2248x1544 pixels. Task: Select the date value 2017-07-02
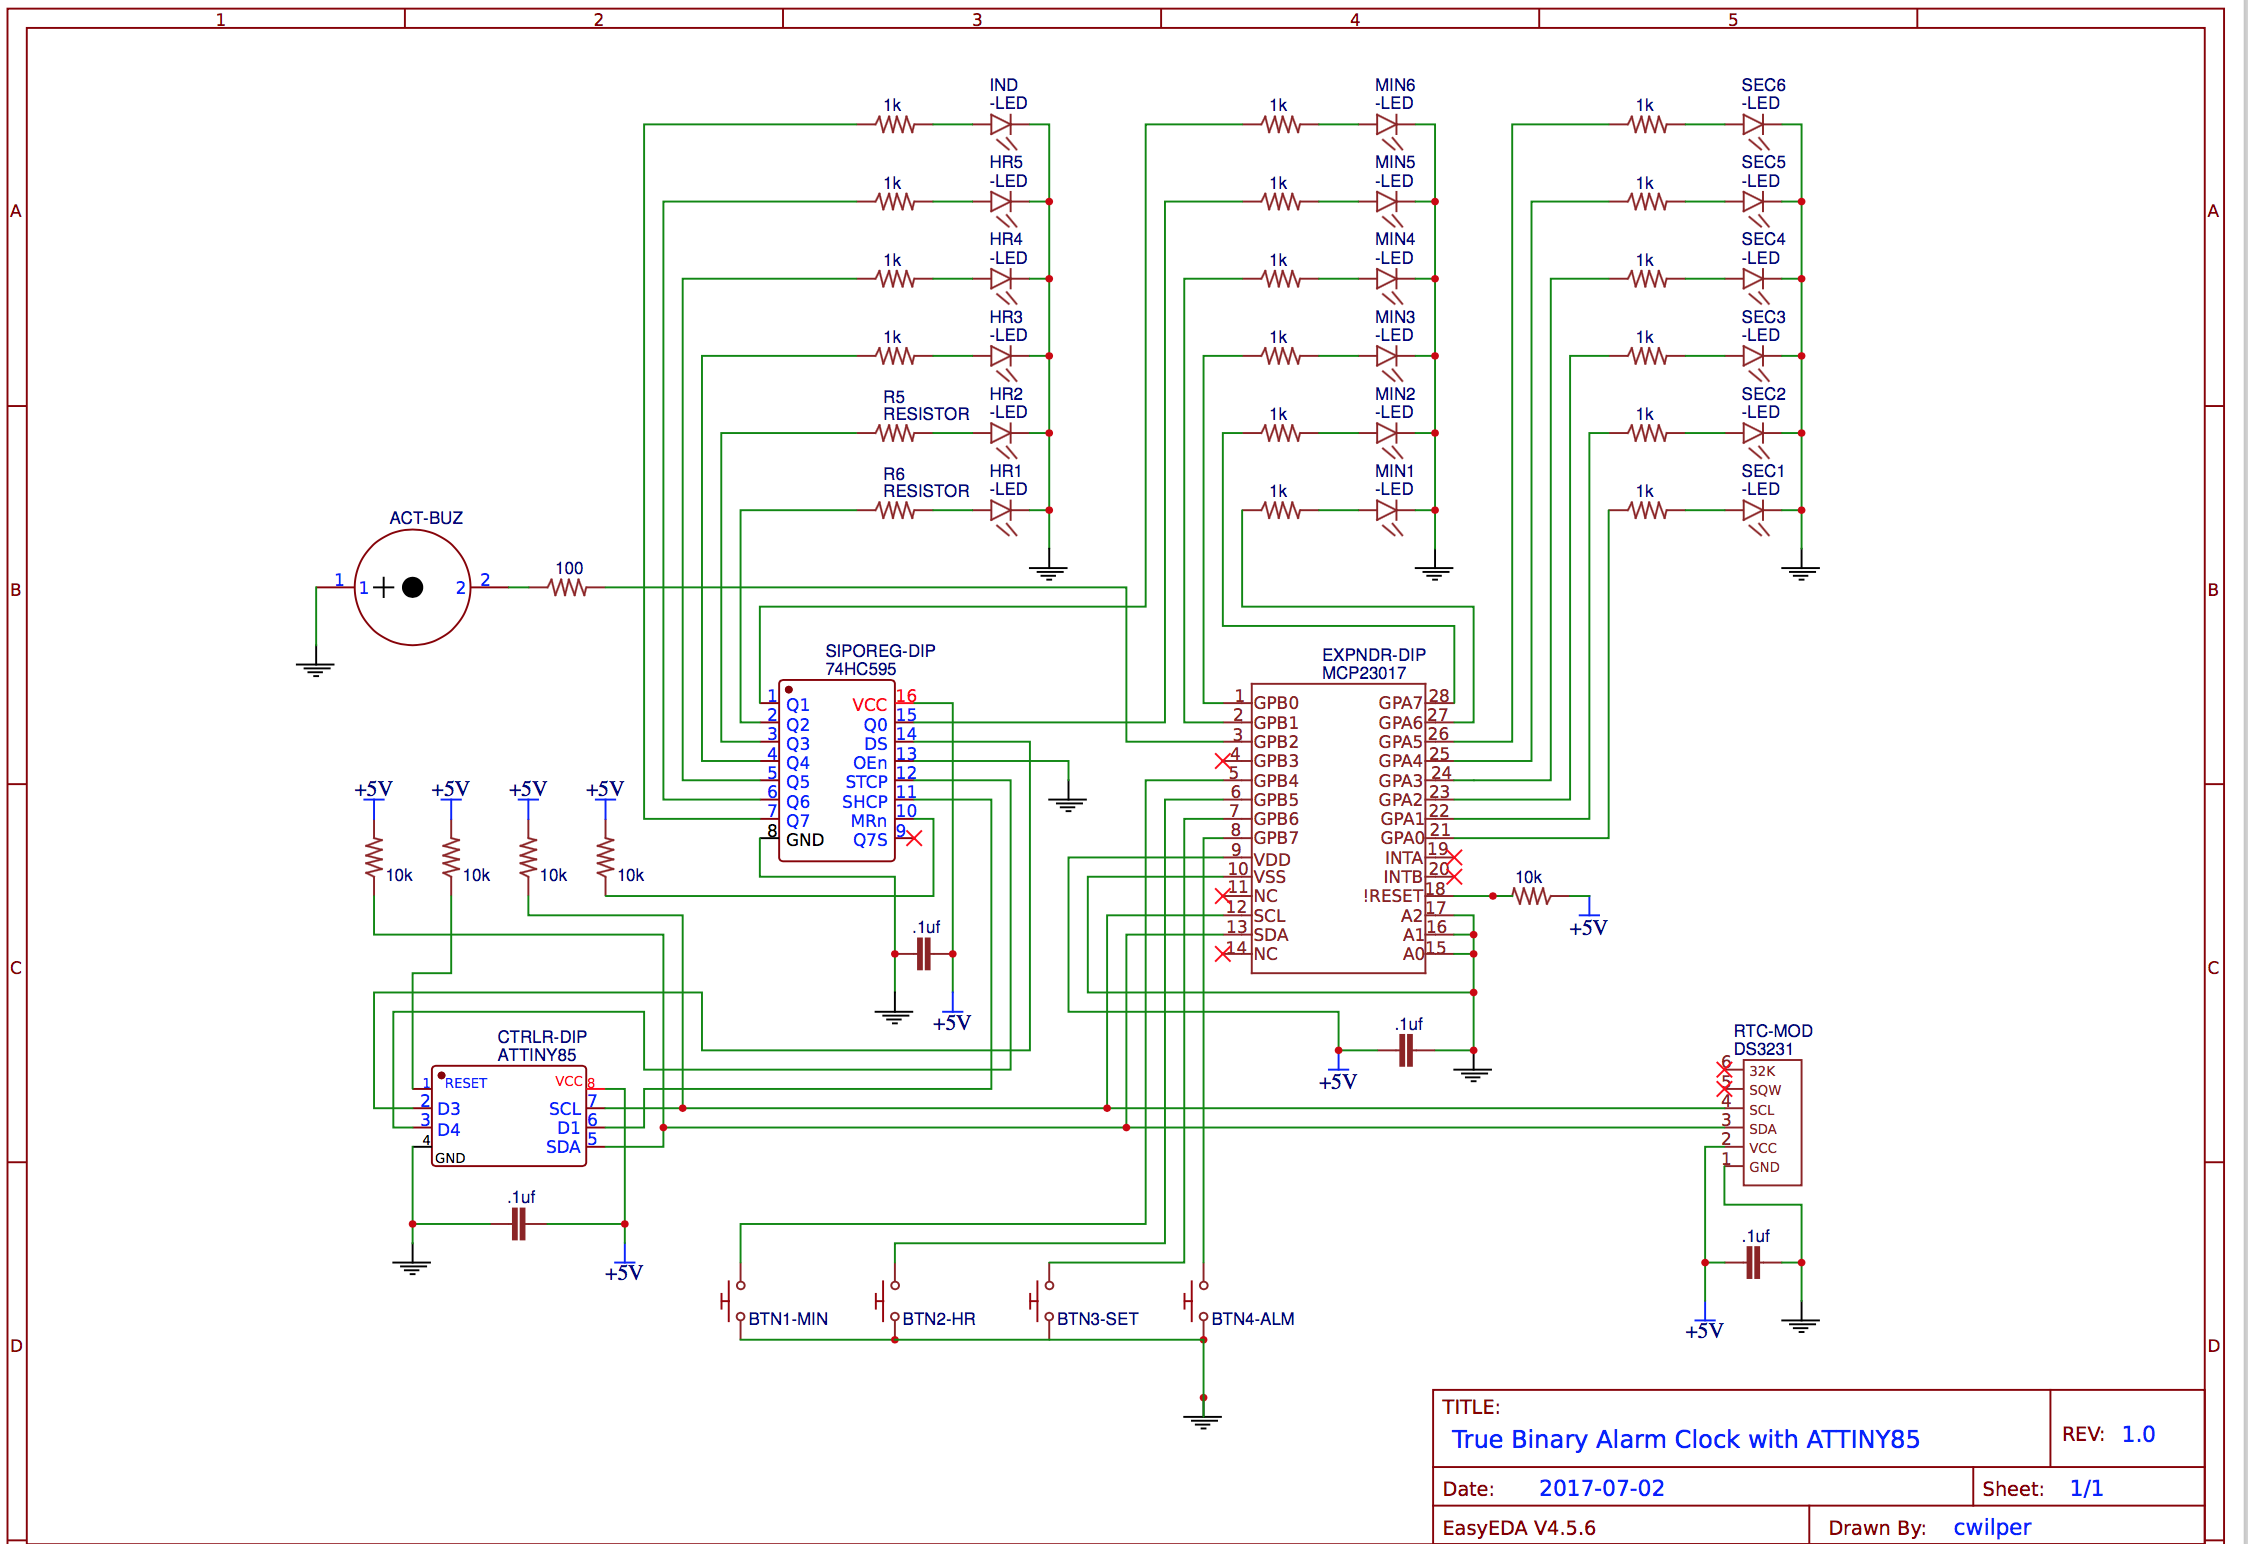(1601, 1488)
